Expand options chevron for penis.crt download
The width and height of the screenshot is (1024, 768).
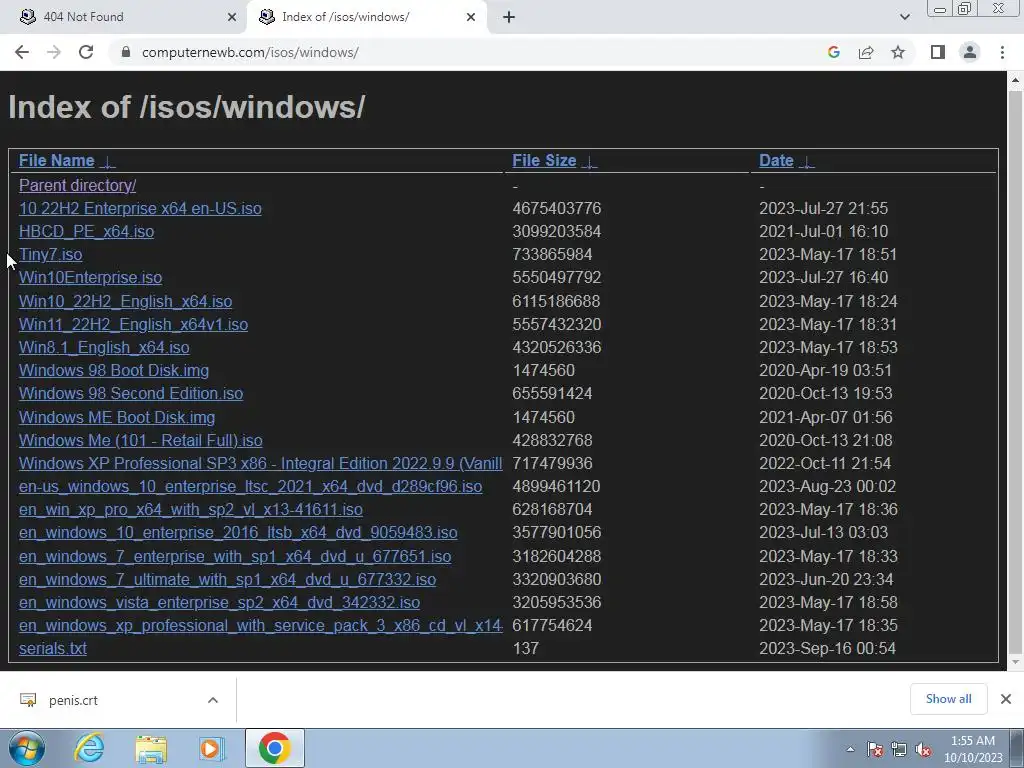[x=212, y=700]
